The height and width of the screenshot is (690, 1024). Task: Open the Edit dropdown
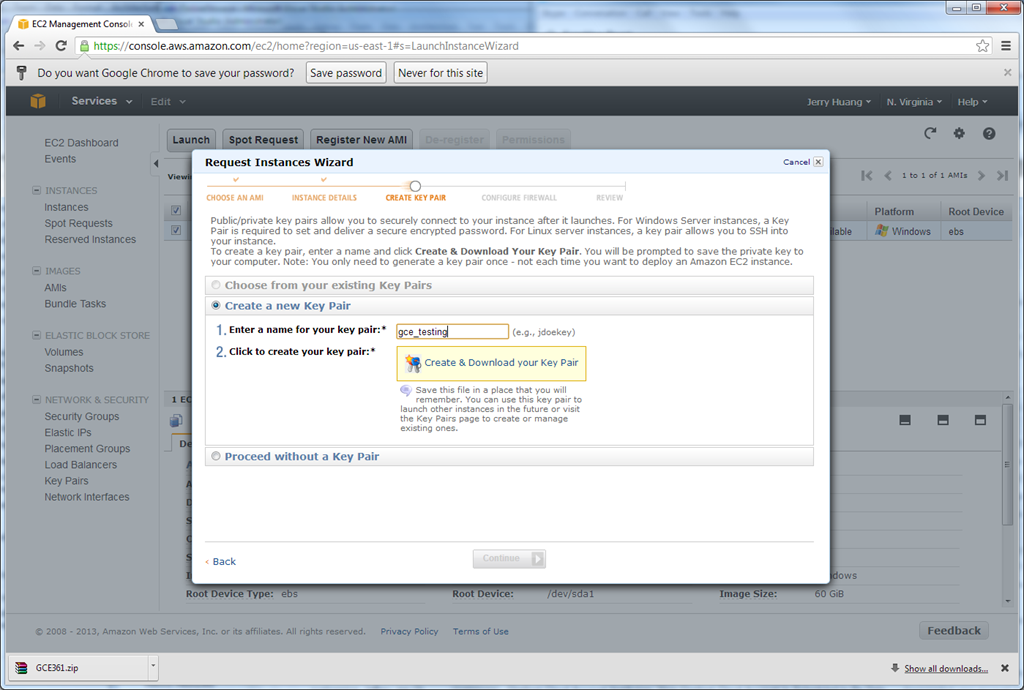pos(168,102)
